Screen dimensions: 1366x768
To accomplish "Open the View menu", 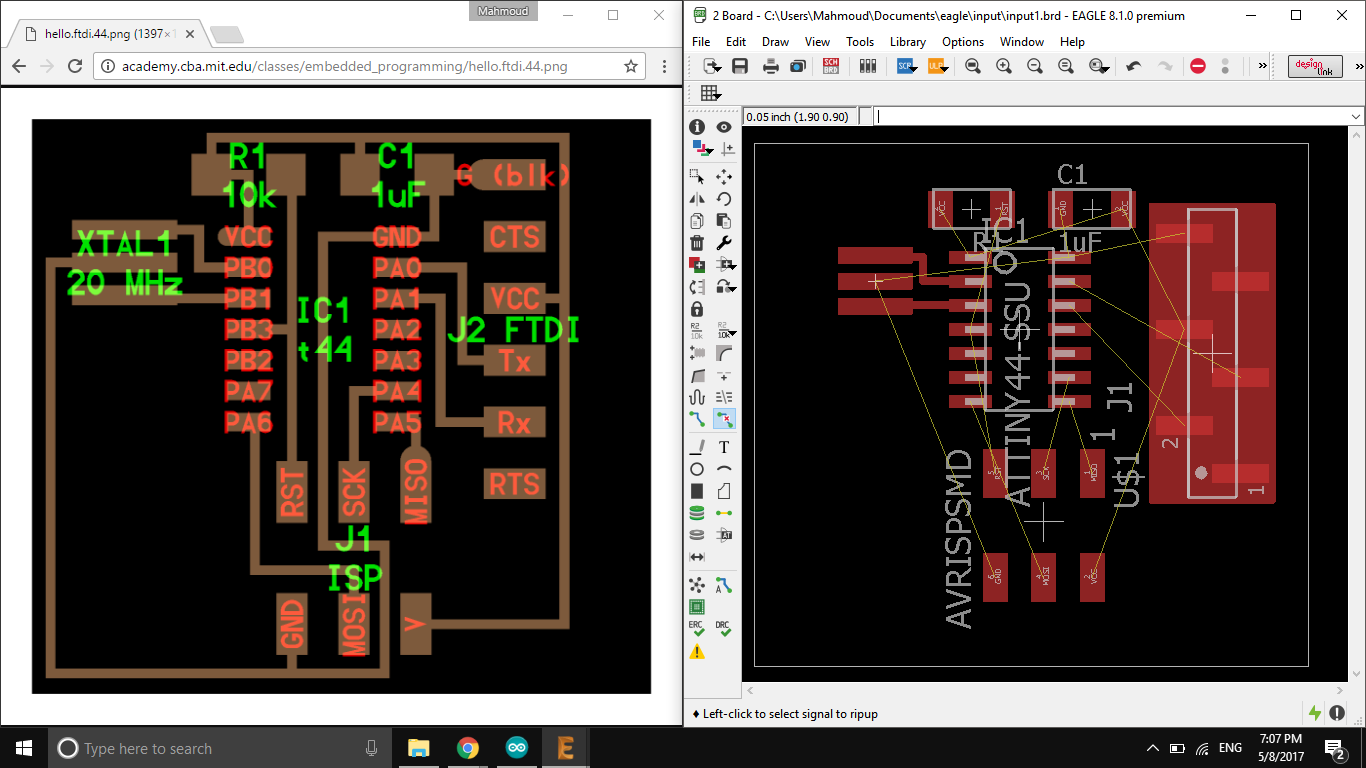I will pos(817,42).
